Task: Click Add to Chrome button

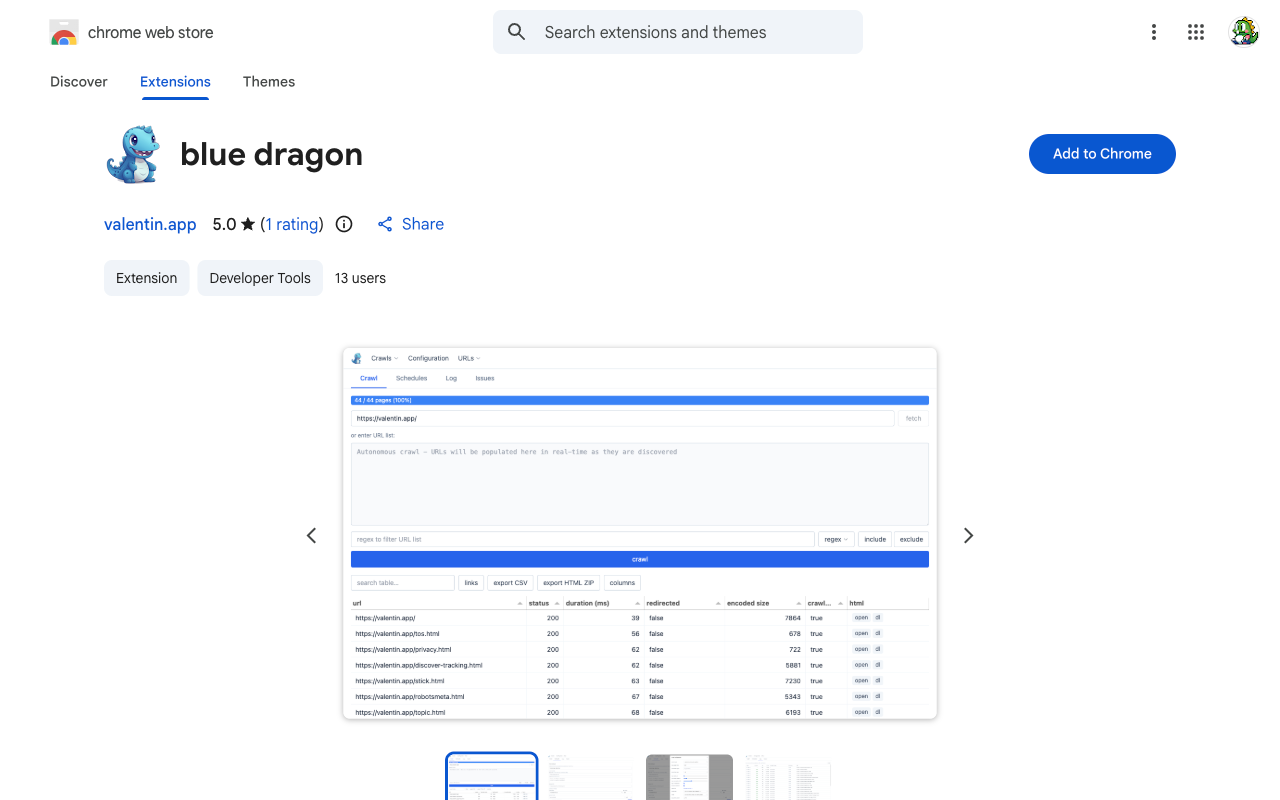Action: pyautogui.click(x=1102, y=154)
